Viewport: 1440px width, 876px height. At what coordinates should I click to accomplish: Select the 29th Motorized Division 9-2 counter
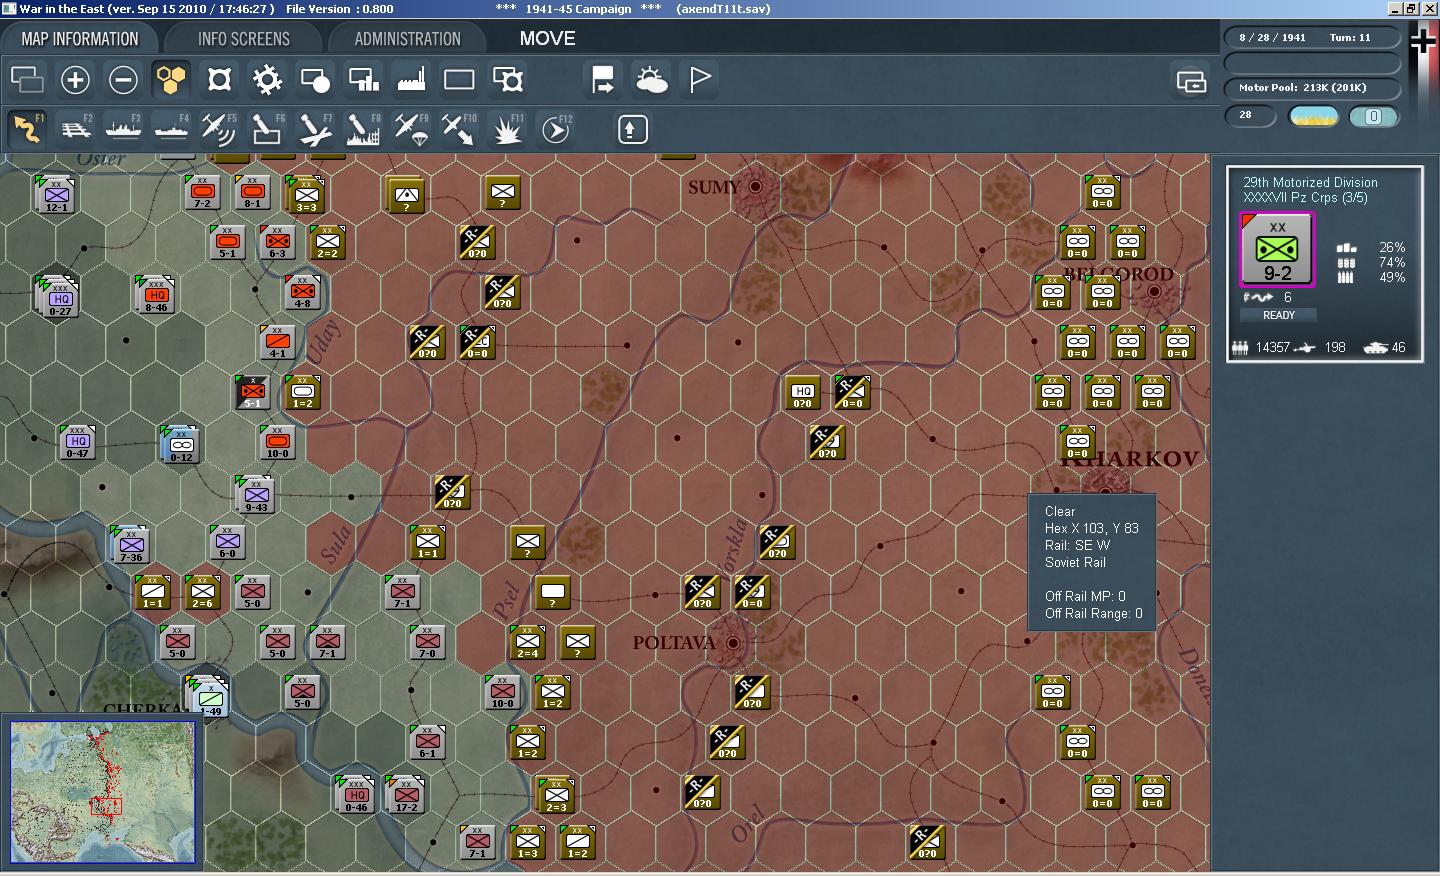1277,250
